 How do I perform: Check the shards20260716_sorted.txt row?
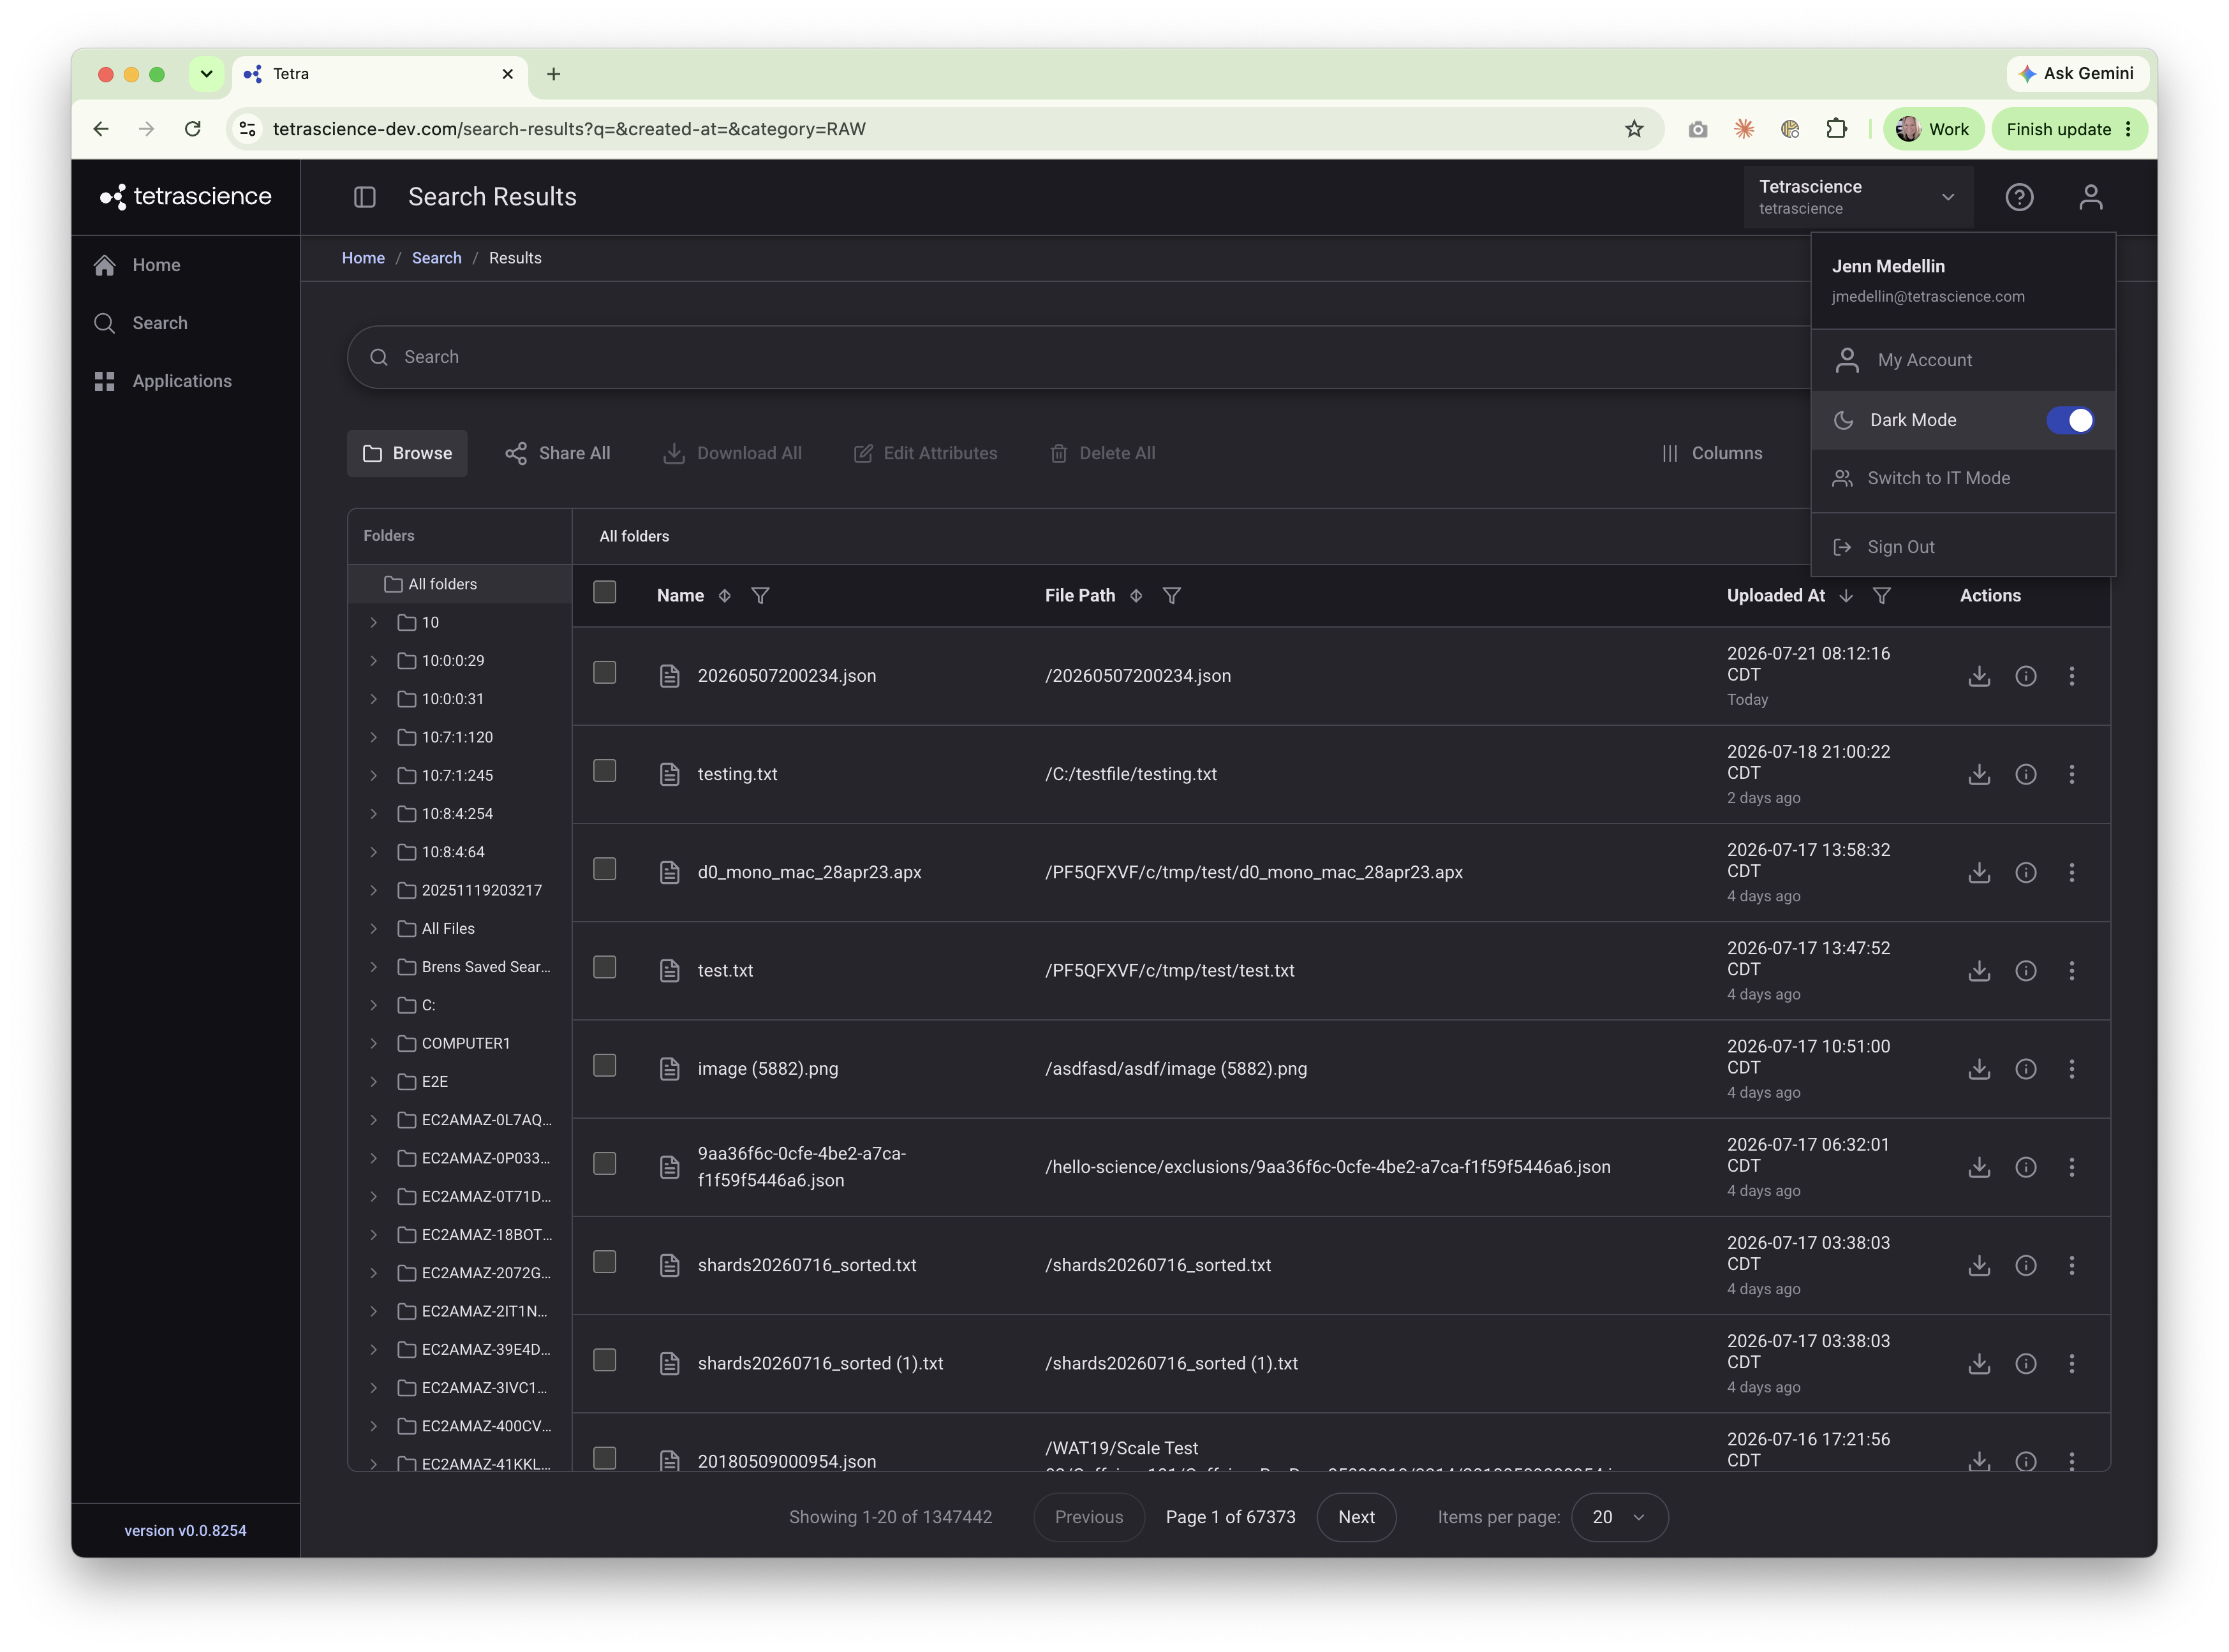point(604,1261)
